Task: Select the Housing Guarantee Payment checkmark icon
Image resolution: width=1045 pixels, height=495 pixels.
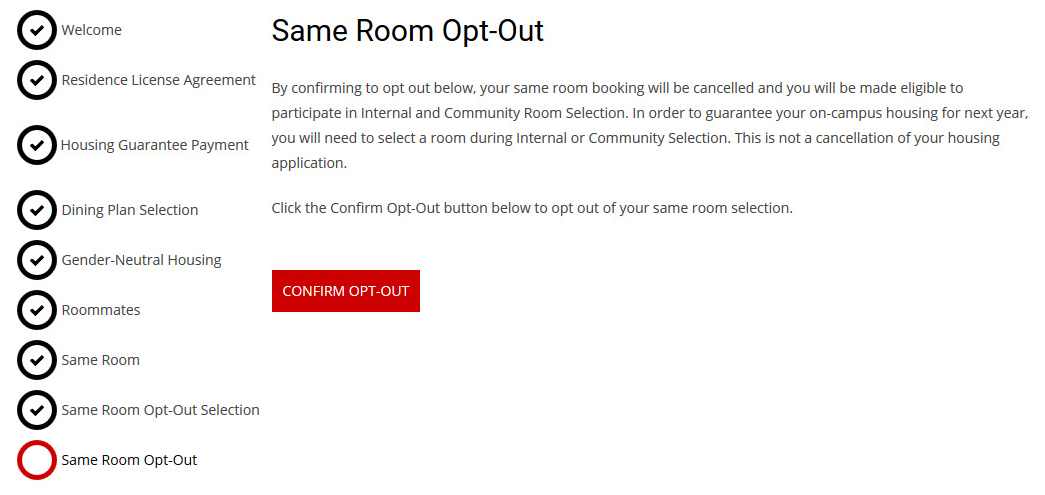Action: [x=37, y=145]
